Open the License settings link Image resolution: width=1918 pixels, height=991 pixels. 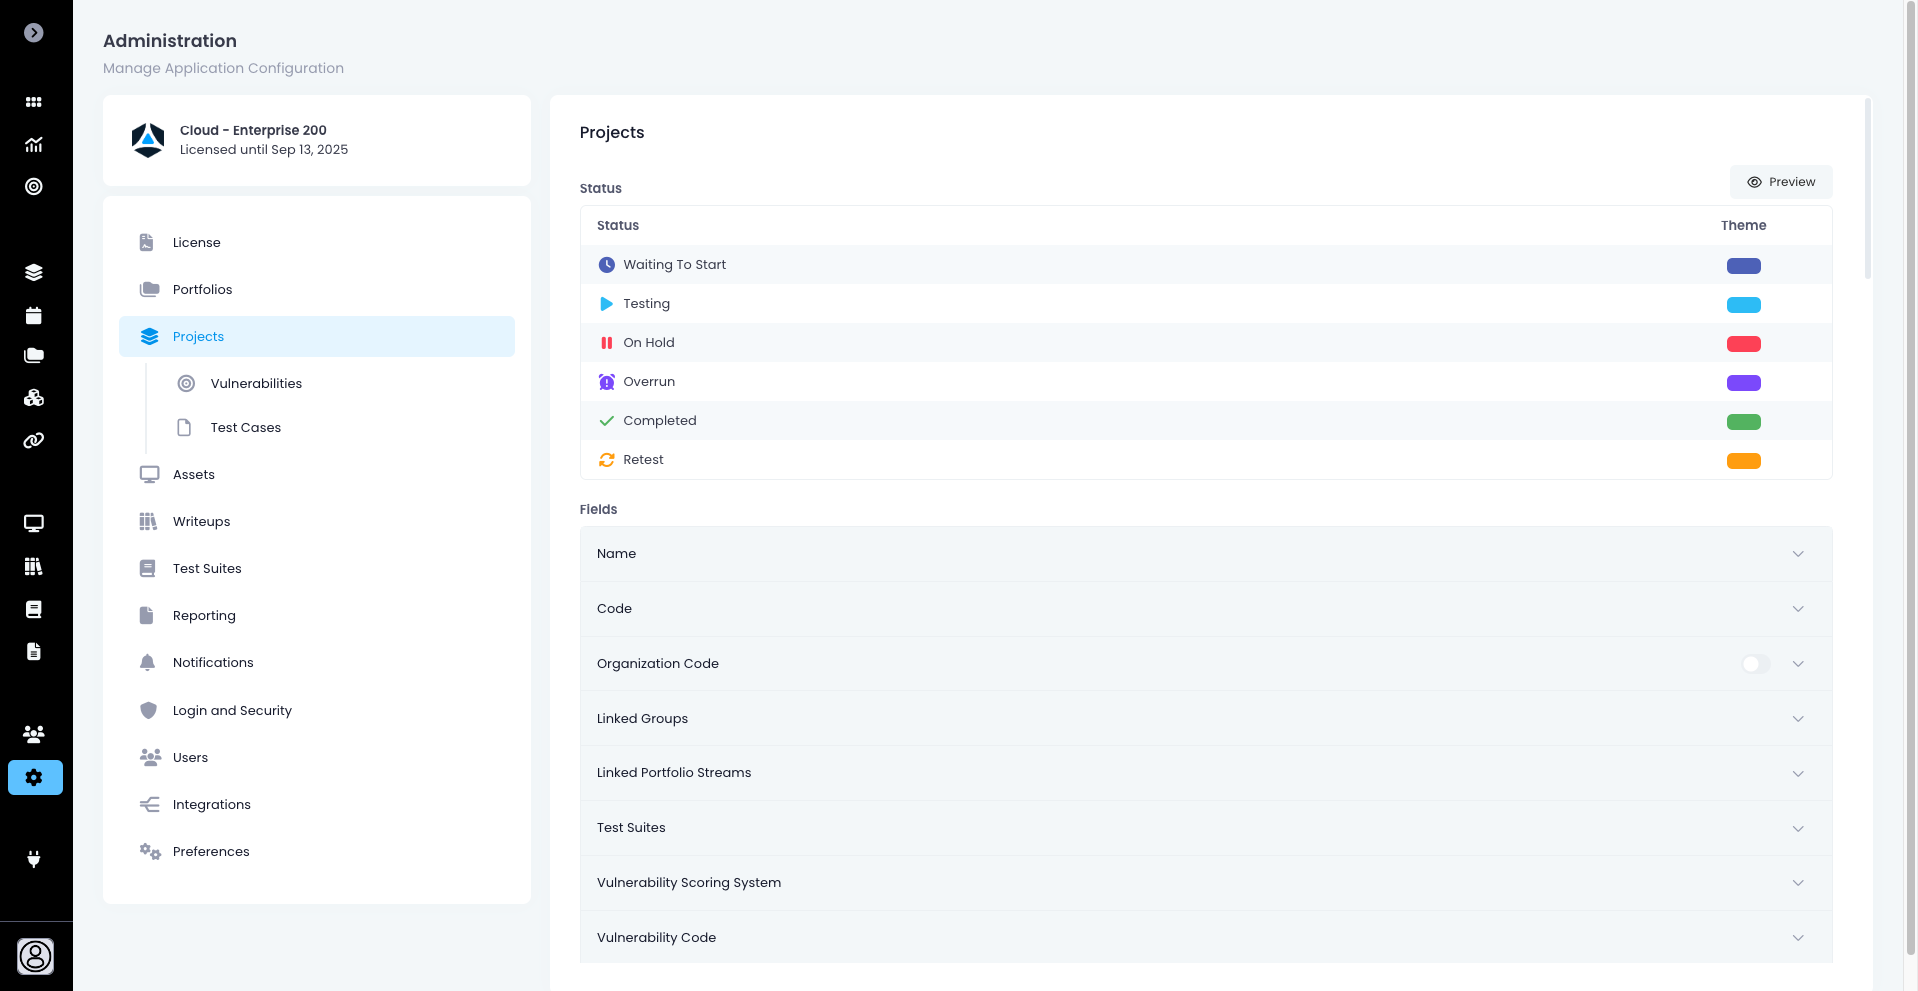point(196,243)
